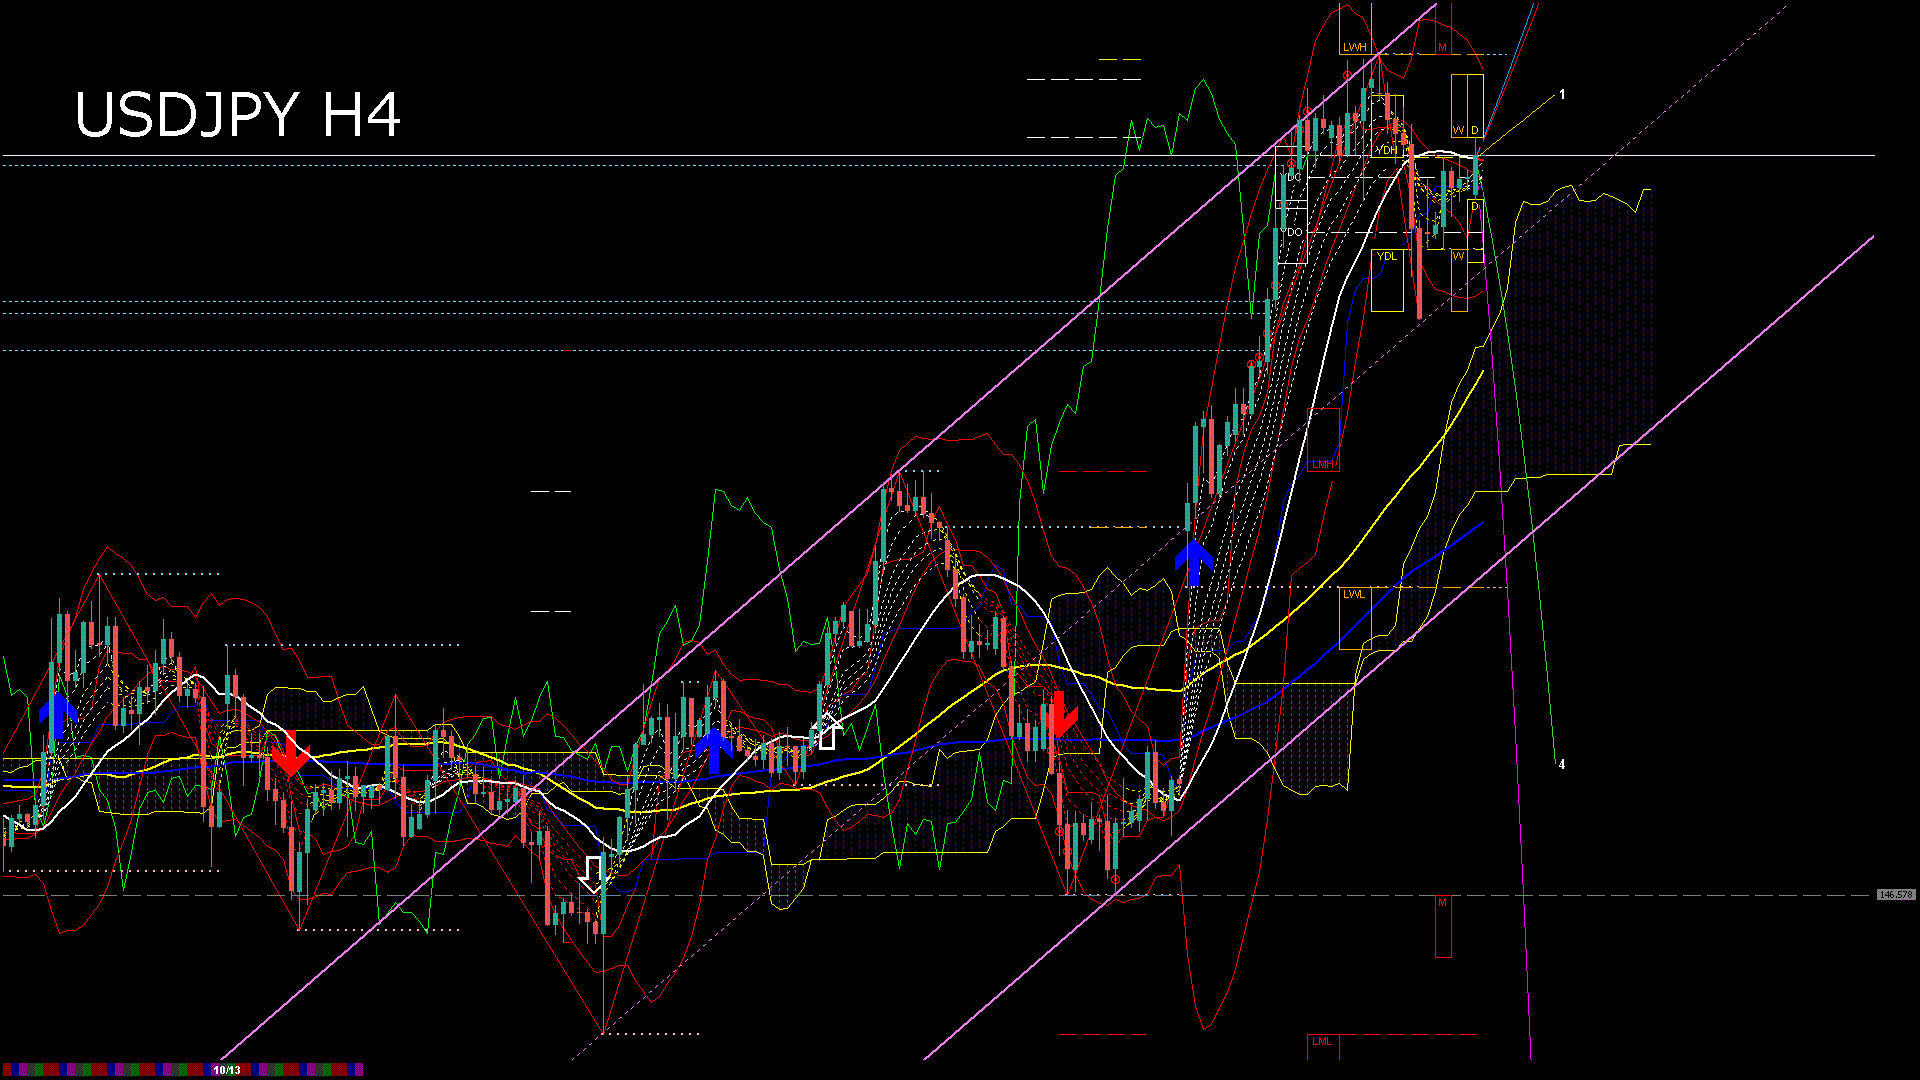Select the rightmost blue up arrow signal

1194,563
